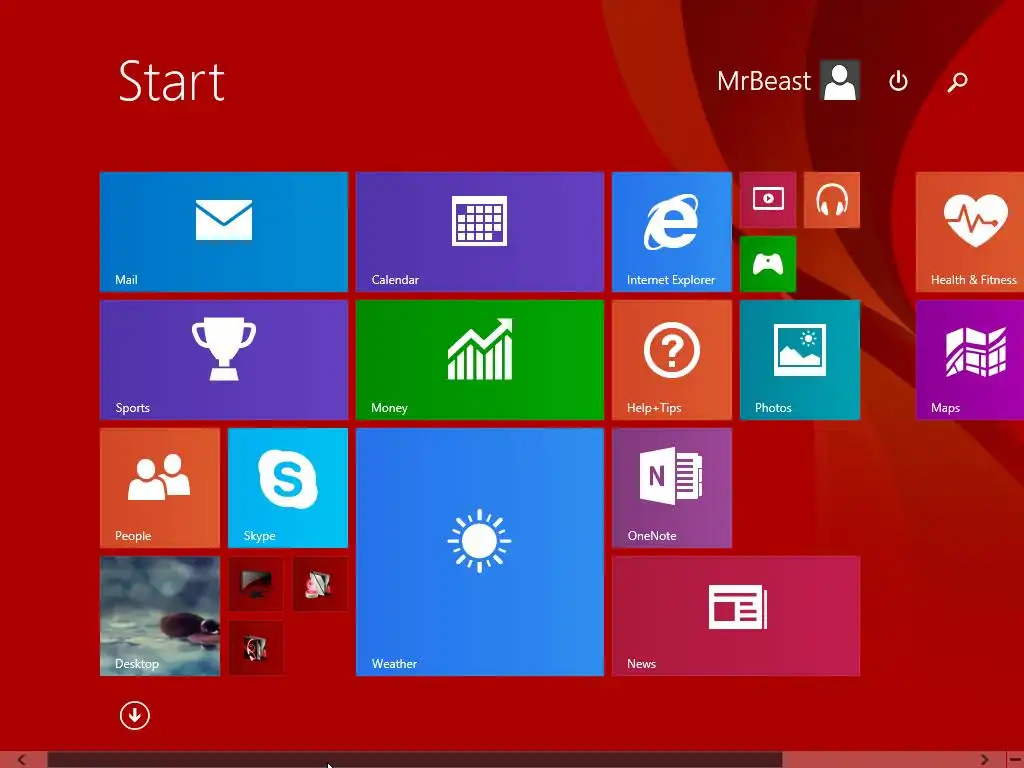Open the Video app small tile
The width and height of the screenshot is (1024, 768).
tap(768, 200)
